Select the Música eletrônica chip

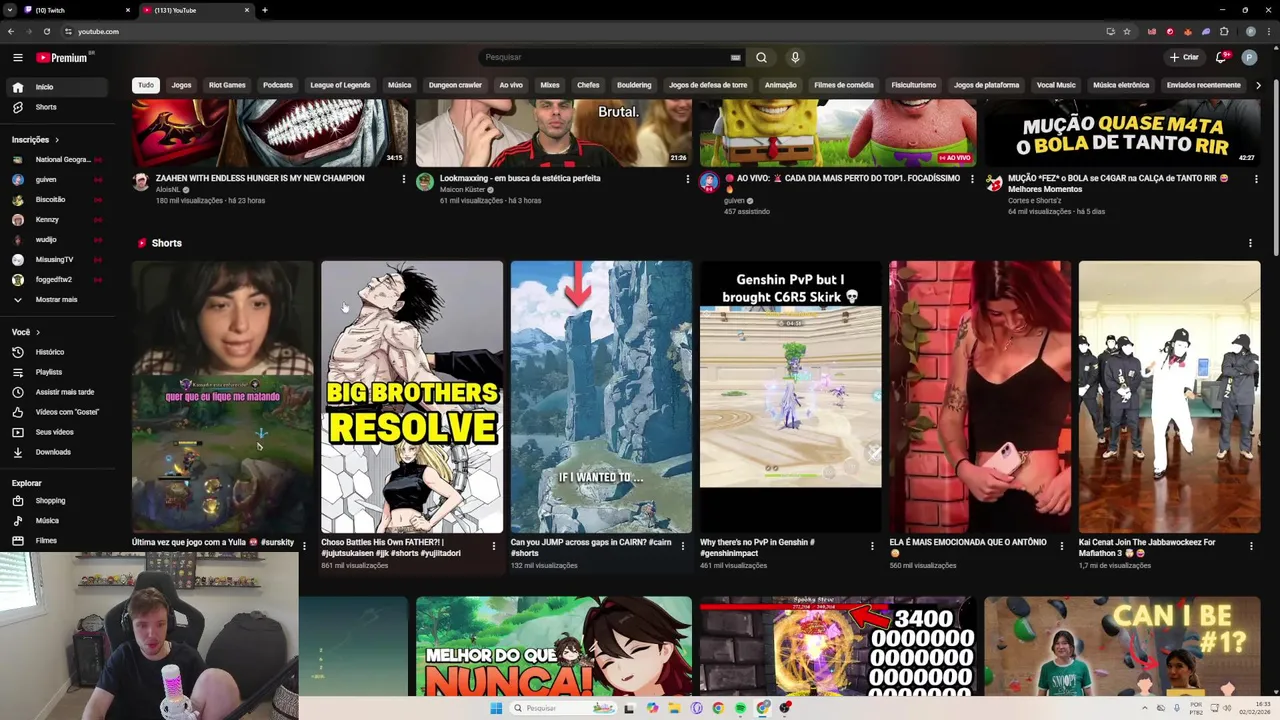1121,85
